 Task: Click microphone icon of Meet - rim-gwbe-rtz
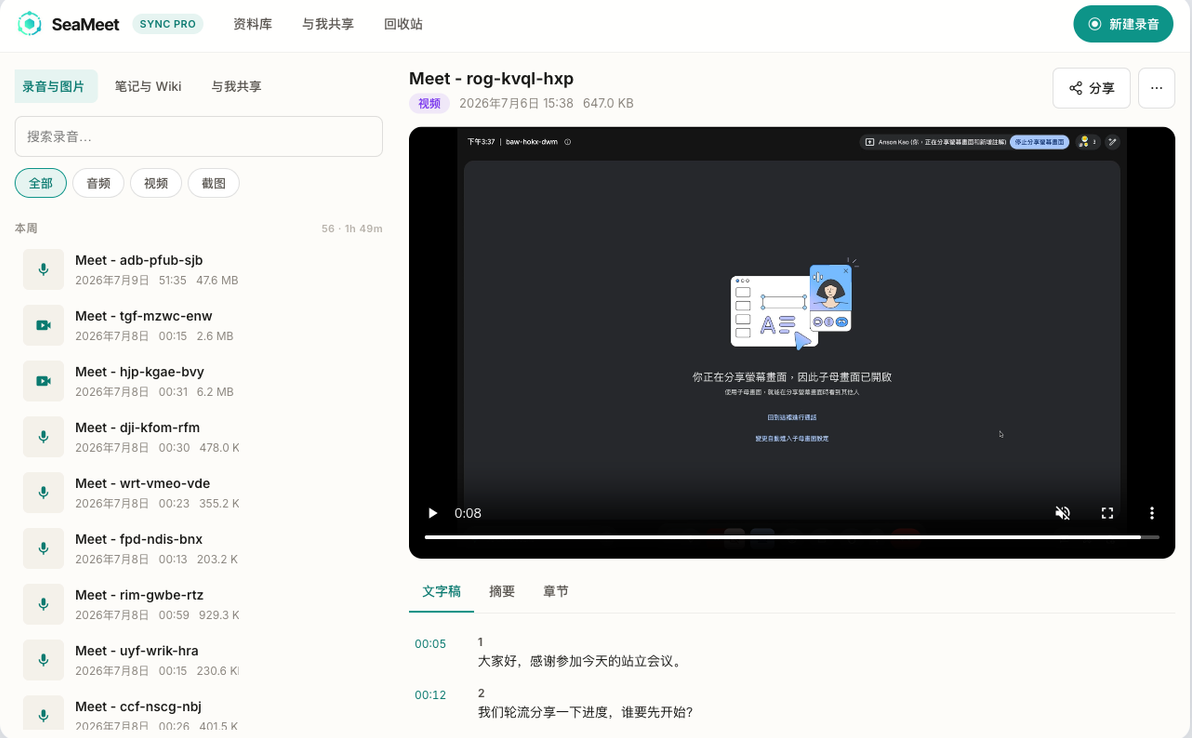(43, 604)
